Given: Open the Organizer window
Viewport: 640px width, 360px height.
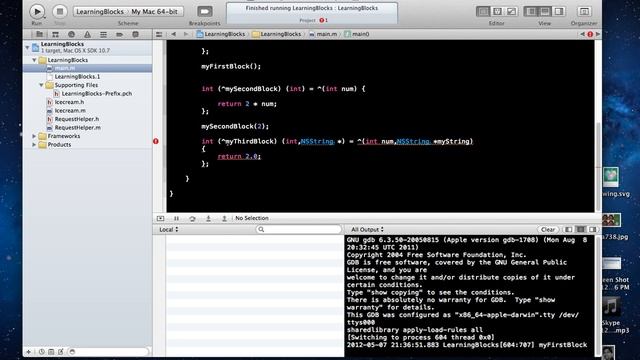Looking at the screenshot, I should tap(584, 11).
